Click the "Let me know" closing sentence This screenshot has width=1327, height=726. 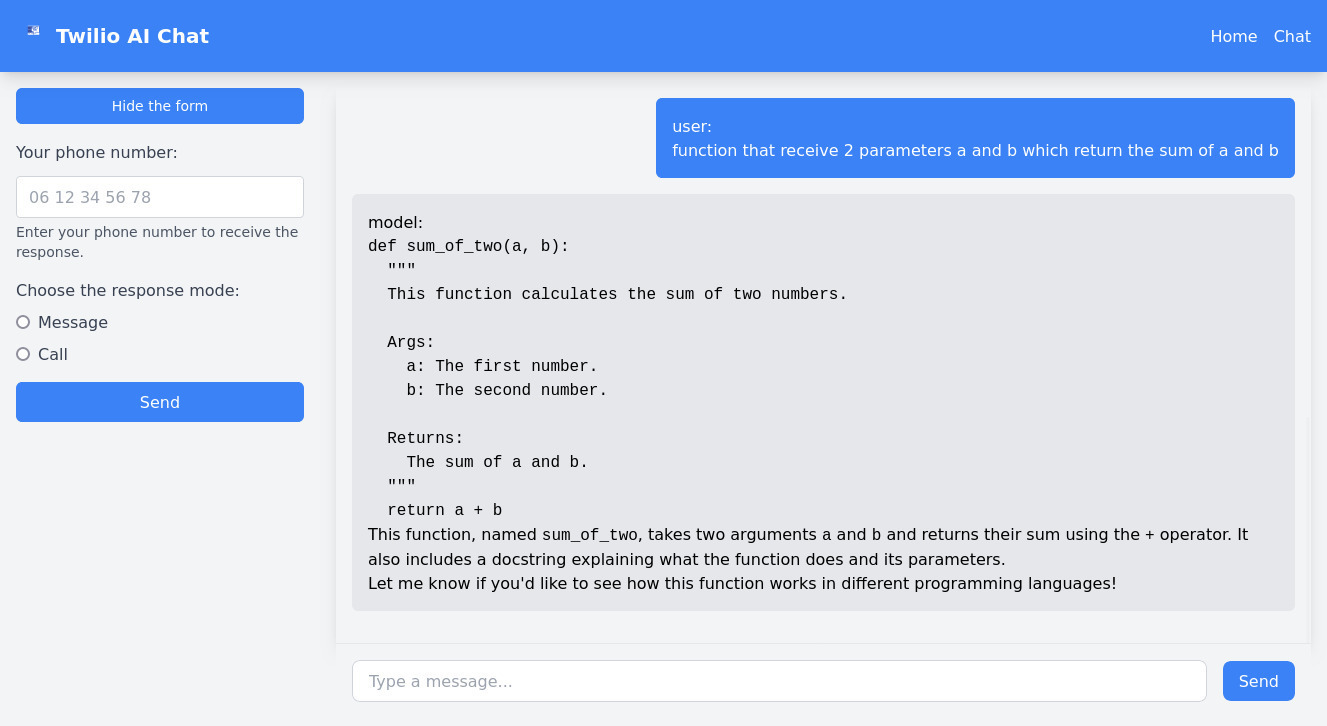click(x=742, y=583)
